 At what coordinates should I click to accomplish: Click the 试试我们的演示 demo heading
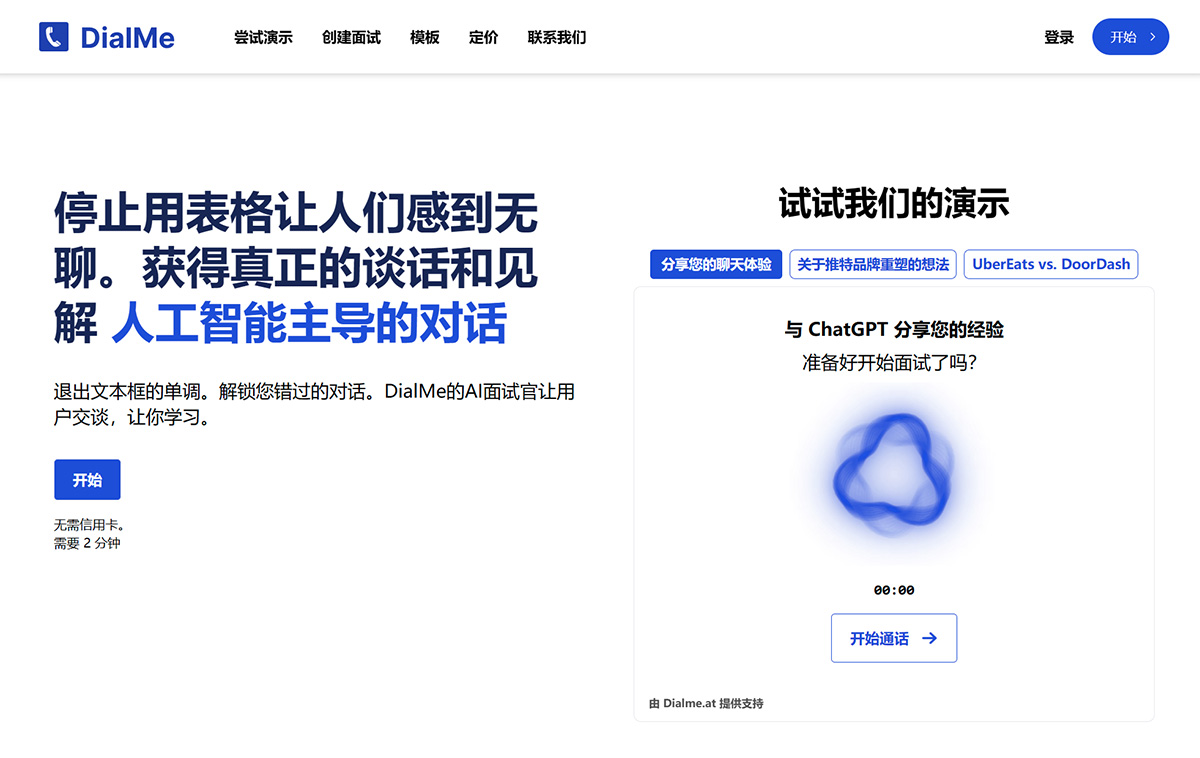893,203
